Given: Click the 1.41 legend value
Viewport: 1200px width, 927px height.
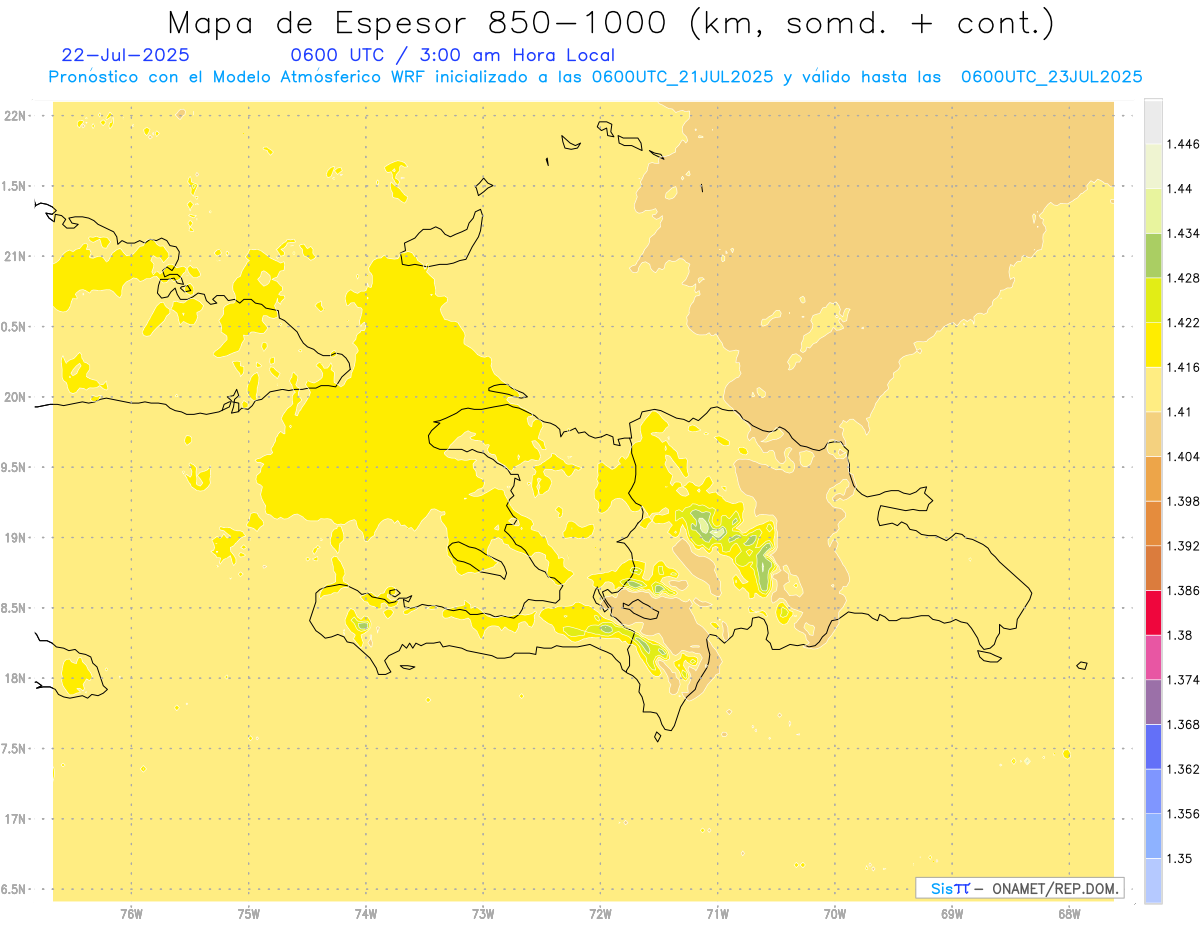Looking at the screenshot, I should click(x=1181, y=412).
